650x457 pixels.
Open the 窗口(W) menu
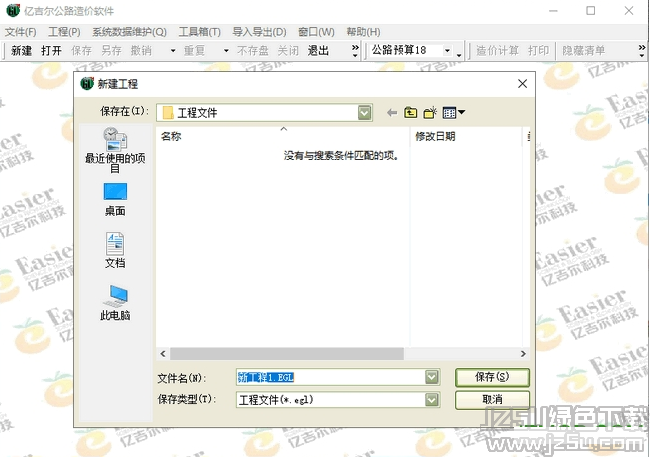[316, 32]
